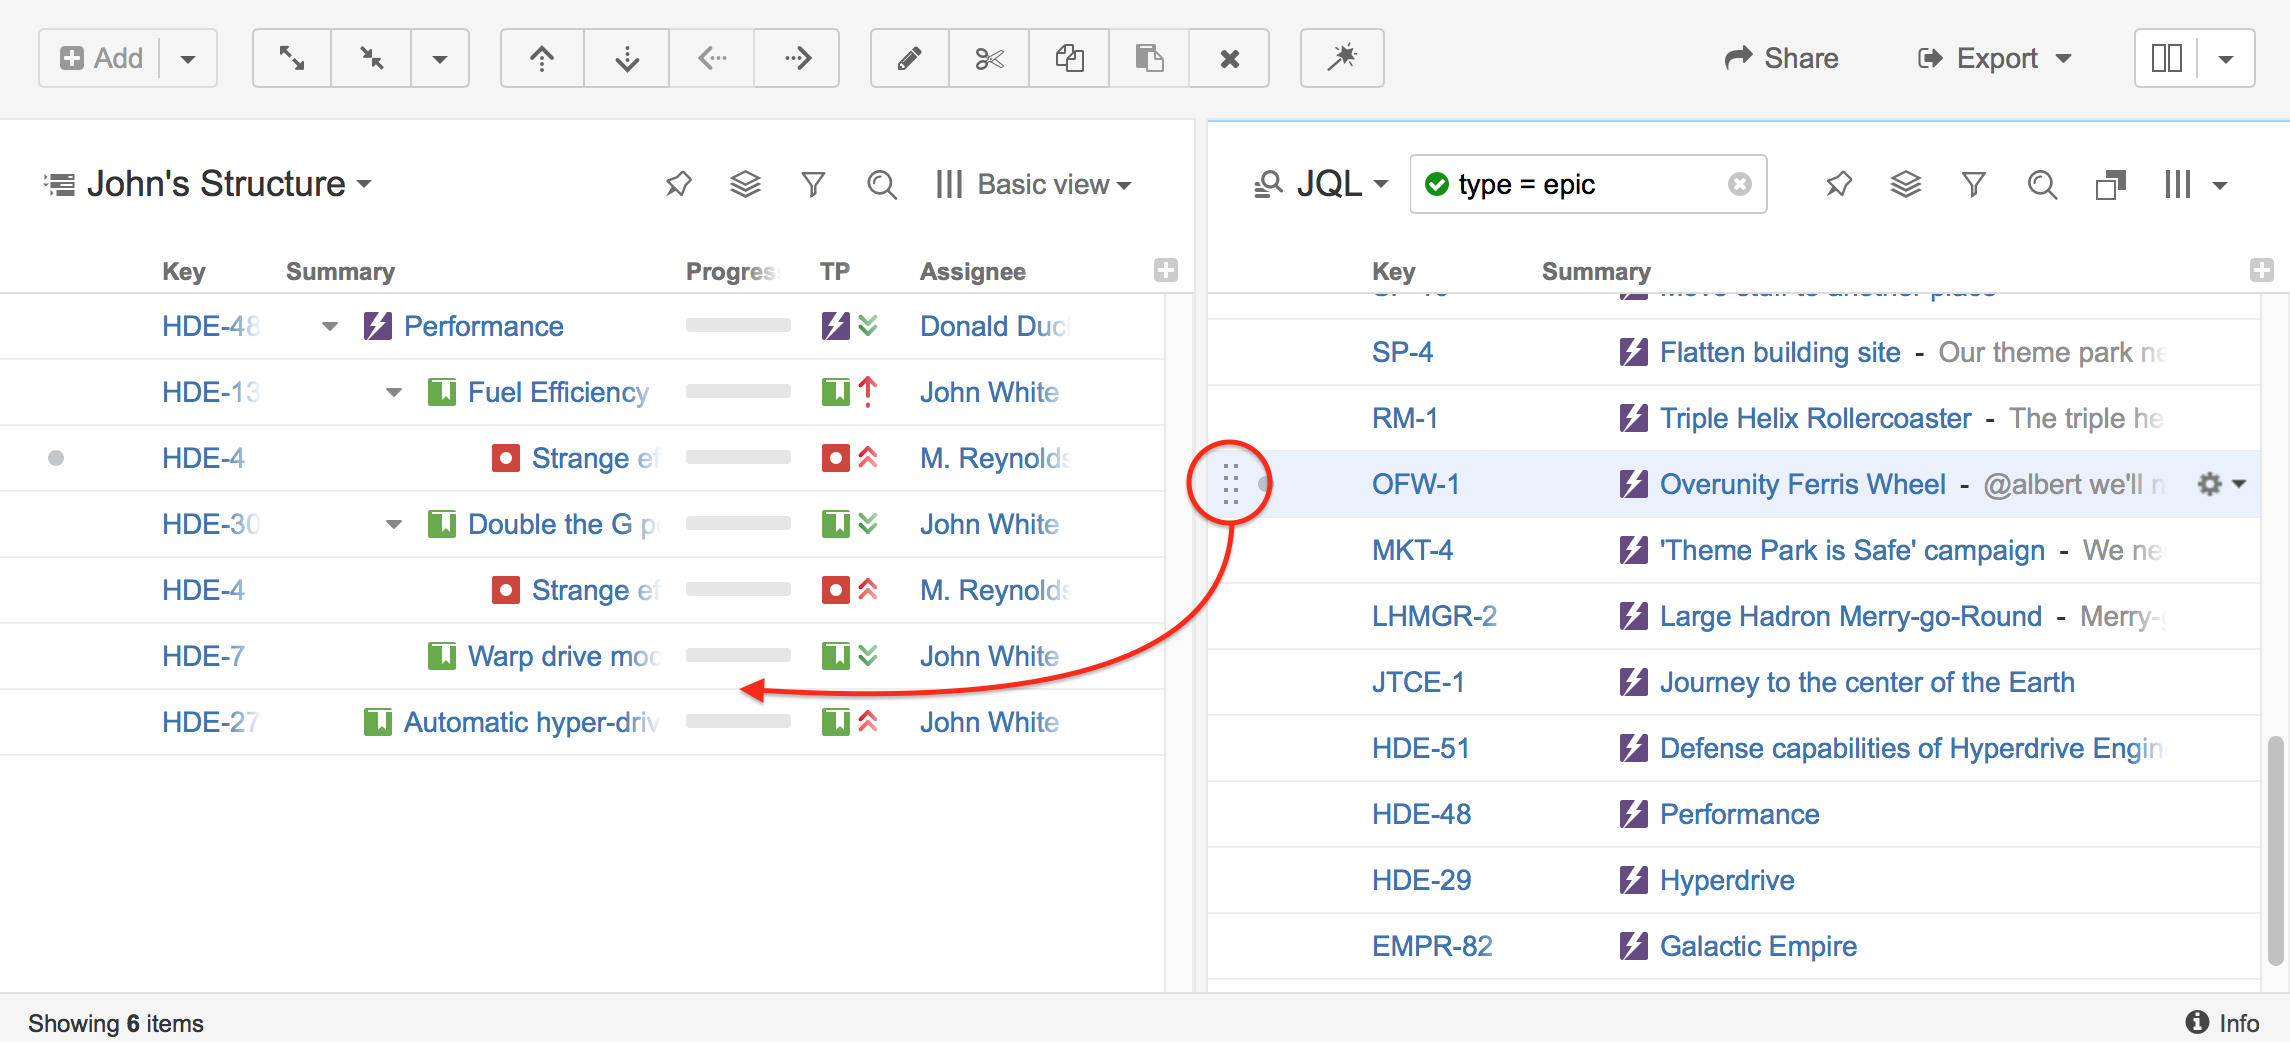Click the Edit pencil icon in toolbar
The image size is (2290, 1042).
[x=909, y=58]
